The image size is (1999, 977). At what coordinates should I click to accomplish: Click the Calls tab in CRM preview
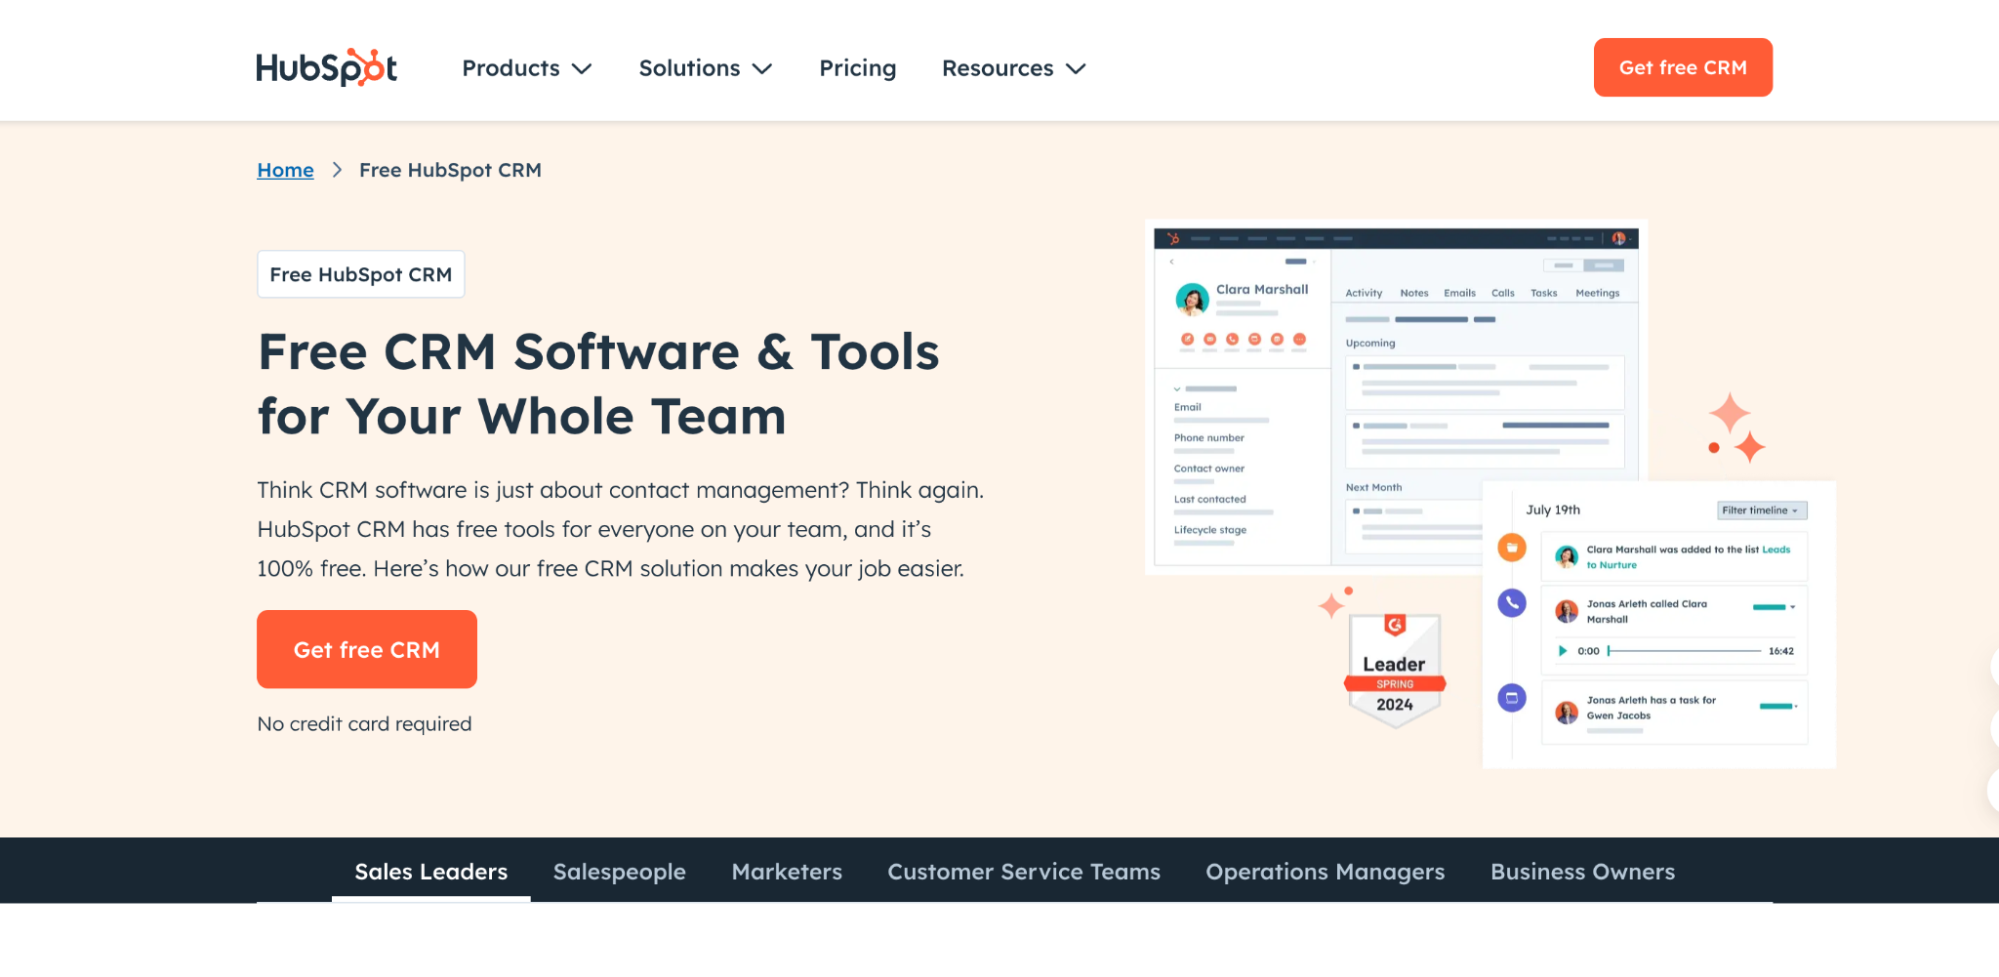(1503, 293)
